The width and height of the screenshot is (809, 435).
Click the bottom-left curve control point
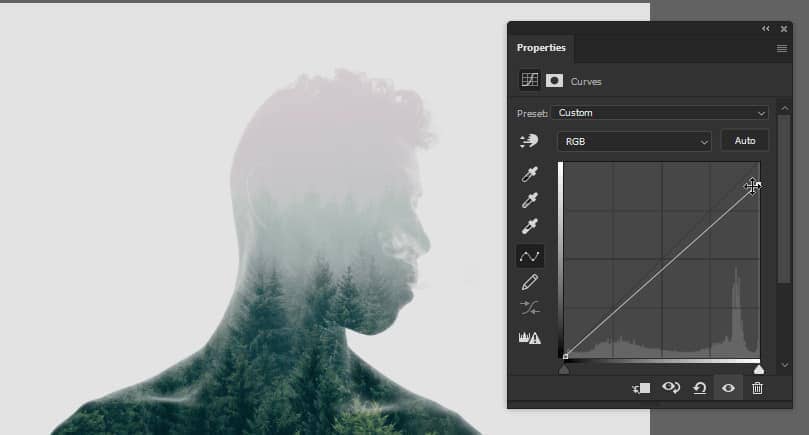point(565,357)
